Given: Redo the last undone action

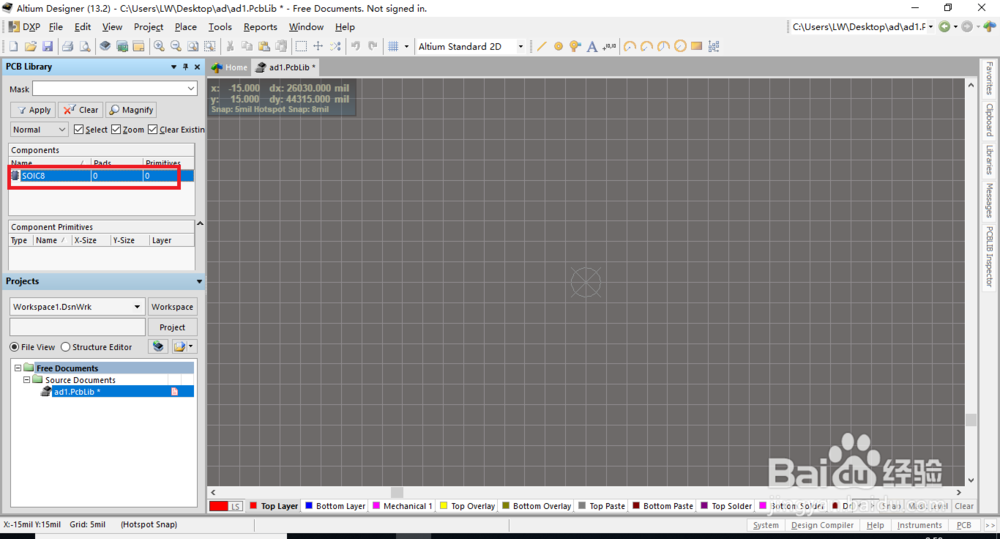Looking at the screenshot, I should pyautogui.click(x=373, y=46).
